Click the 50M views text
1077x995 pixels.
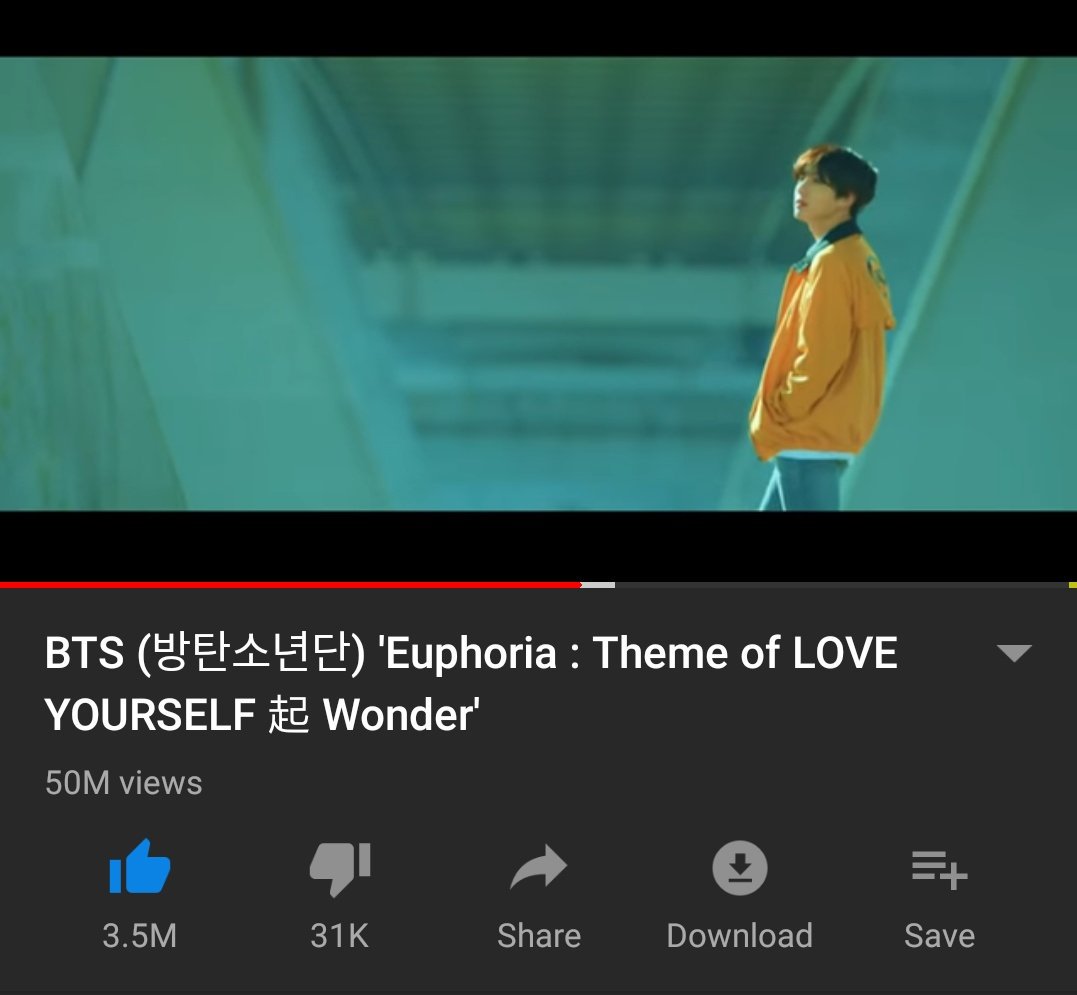click(x=124, y=783)
